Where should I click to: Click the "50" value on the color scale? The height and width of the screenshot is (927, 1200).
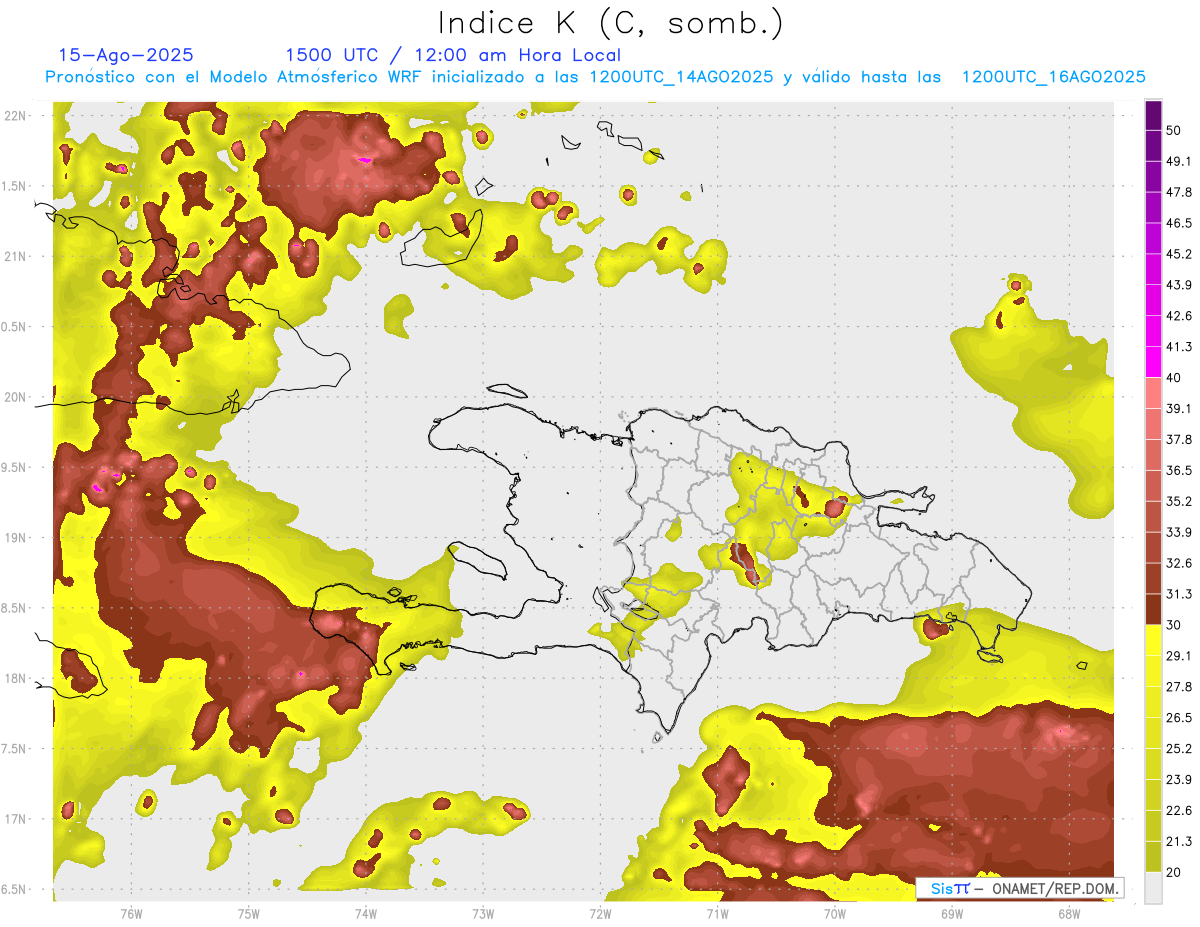tap(1174, 130)
